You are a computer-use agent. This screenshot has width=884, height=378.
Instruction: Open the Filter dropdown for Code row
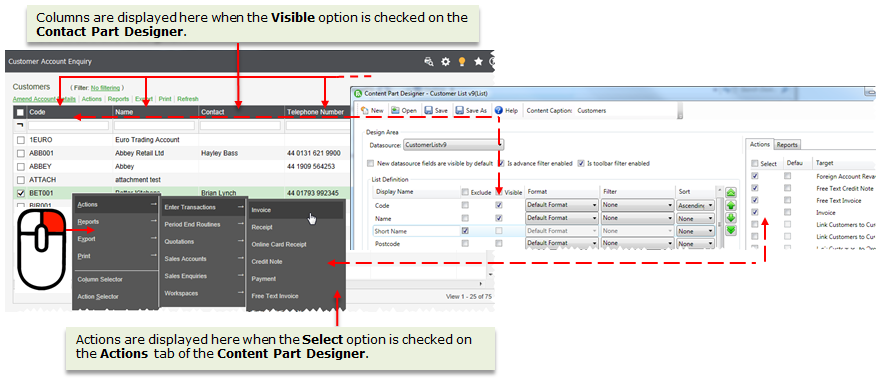638,205
